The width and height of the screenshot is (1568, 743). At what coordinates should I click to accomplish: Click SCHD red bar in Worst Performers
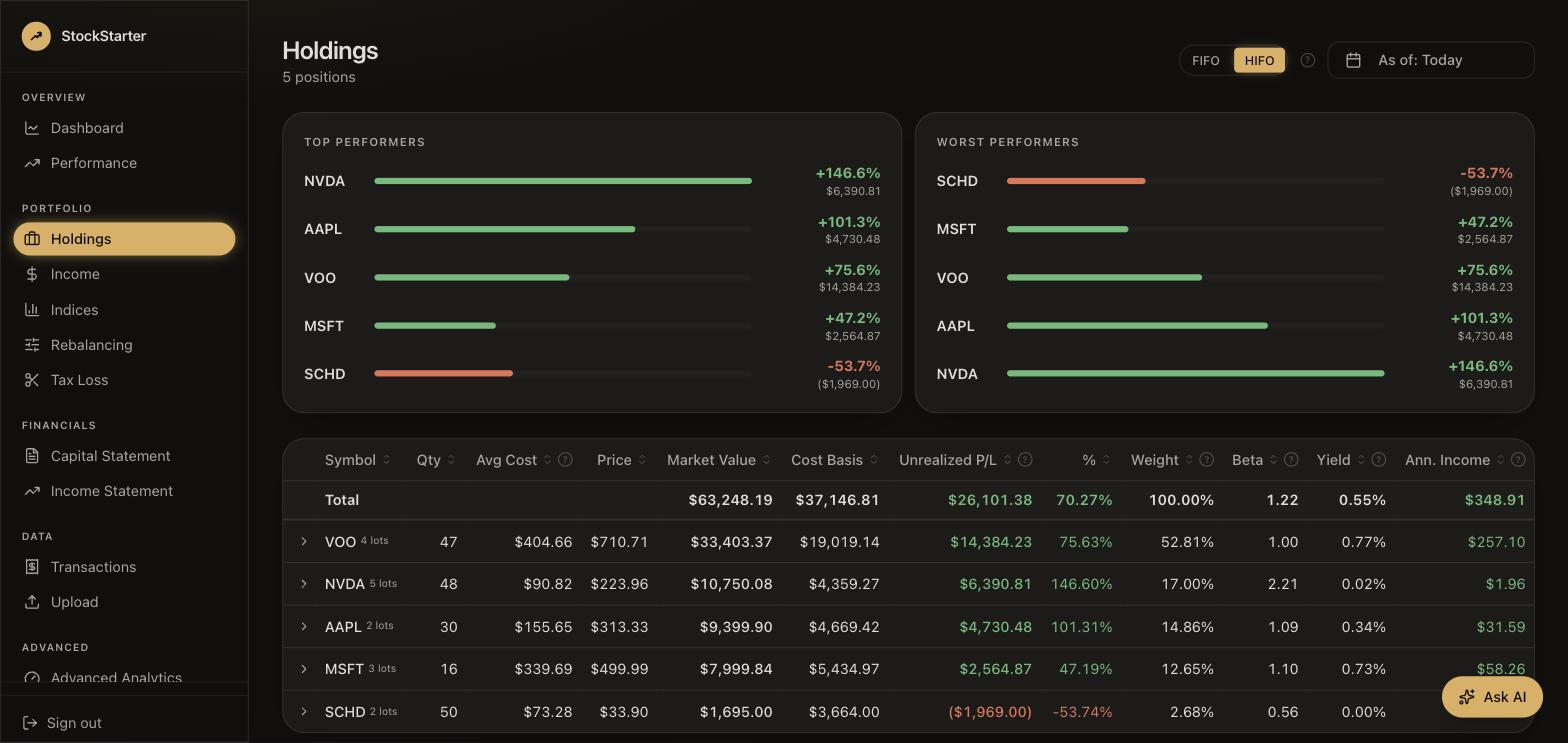[1076, 181]
